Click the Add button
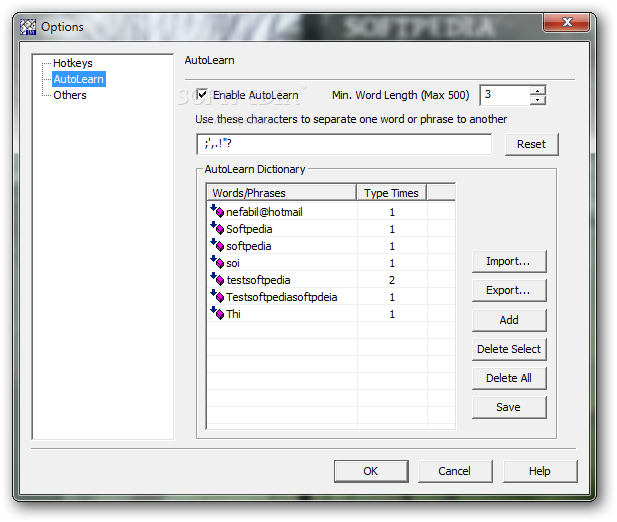617x522 pixels. tap(509, 320)
